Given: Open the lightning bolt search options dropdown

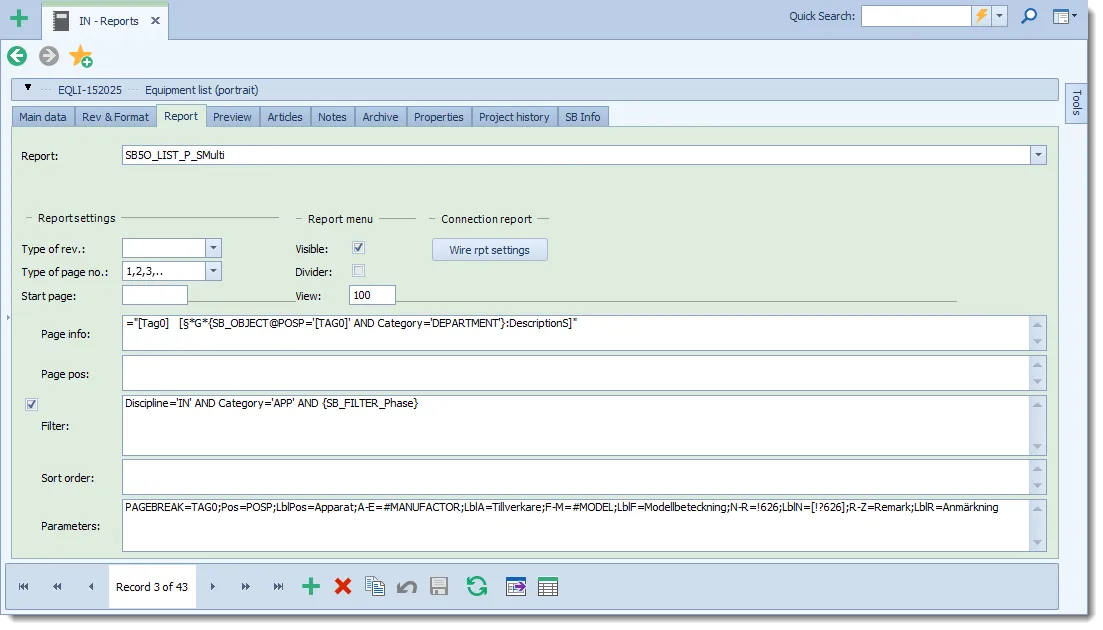Looking at the screenshot, I should (x=999, y=16).
